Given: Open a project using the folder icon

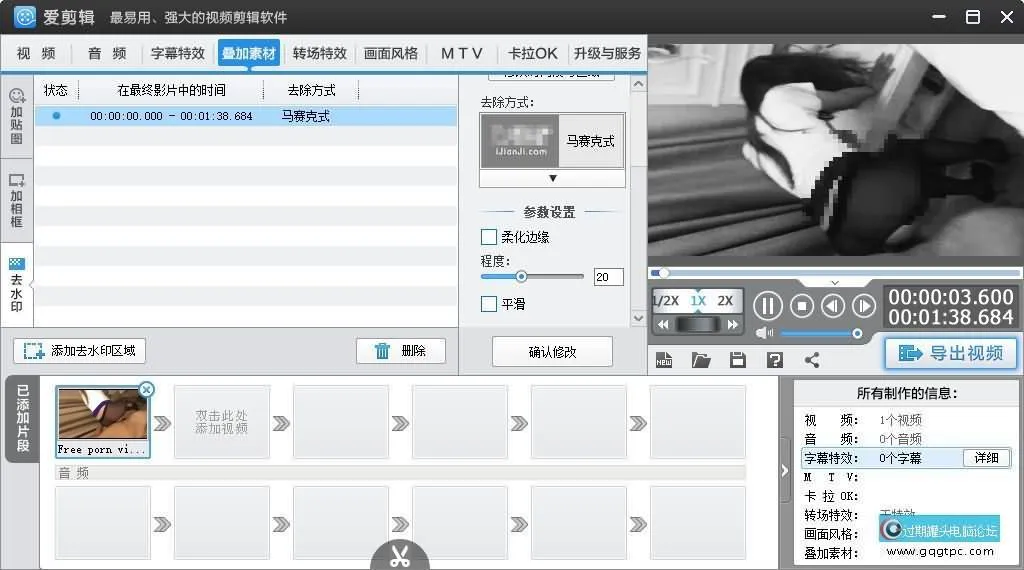Looking at the screenshot, I should [701, 360].
